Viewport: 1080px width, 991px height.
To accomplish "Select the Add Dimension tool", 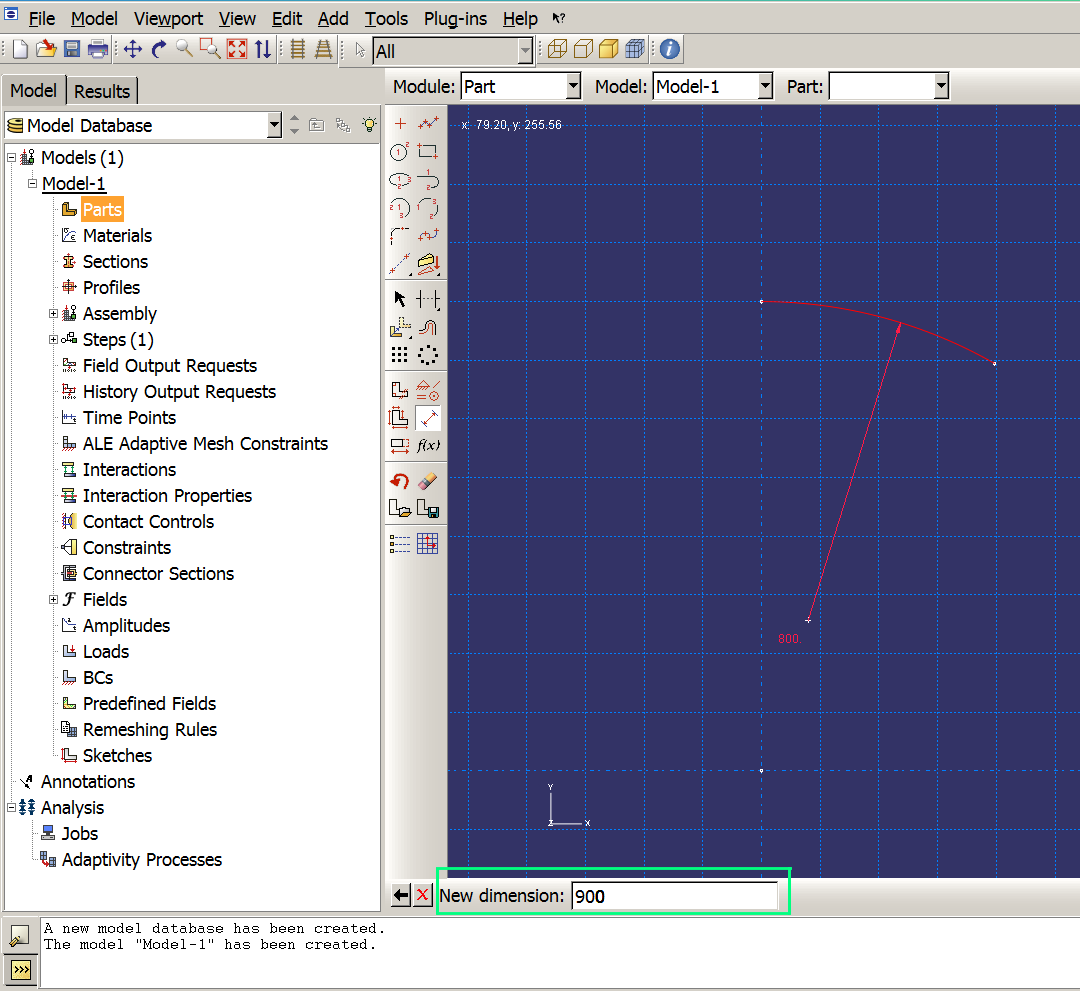I will [428, 418].
